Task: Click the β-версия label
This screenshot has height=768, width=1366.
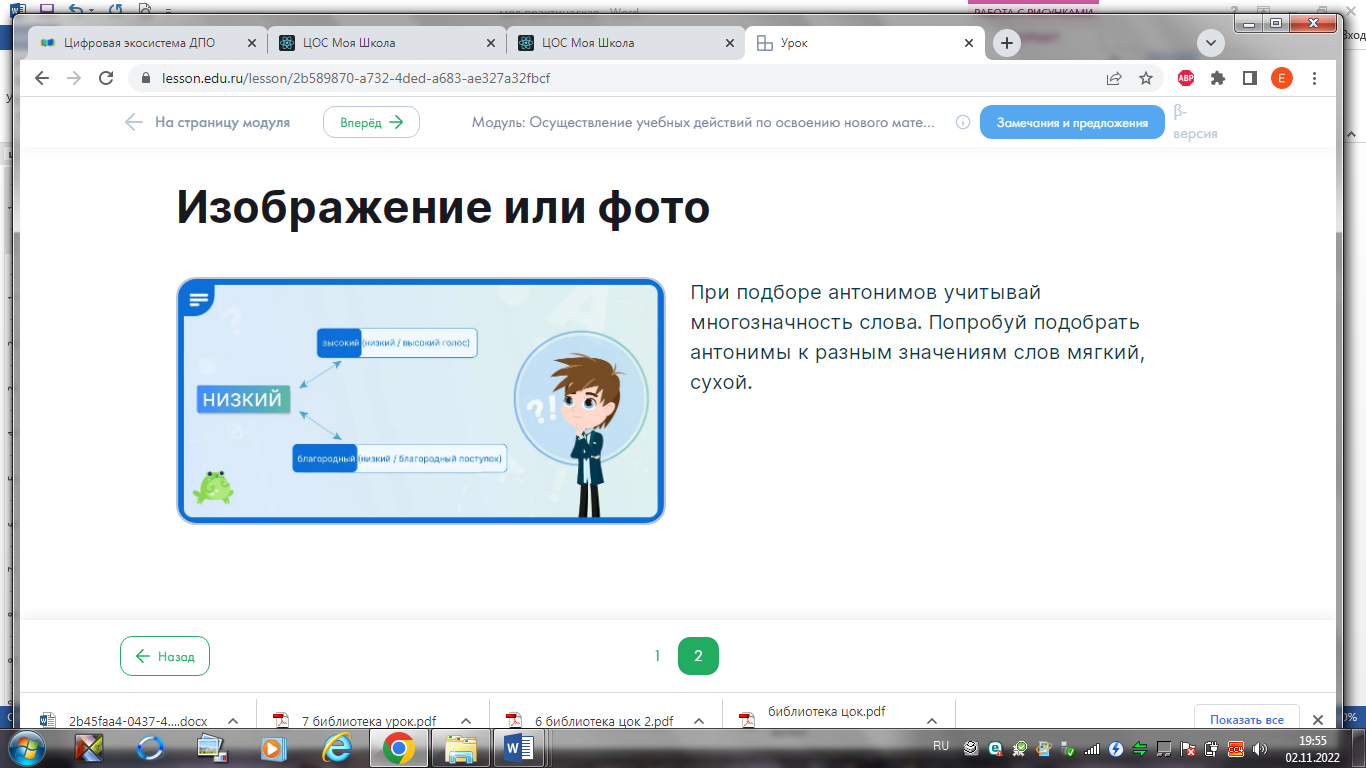Action: (1195, 122)
